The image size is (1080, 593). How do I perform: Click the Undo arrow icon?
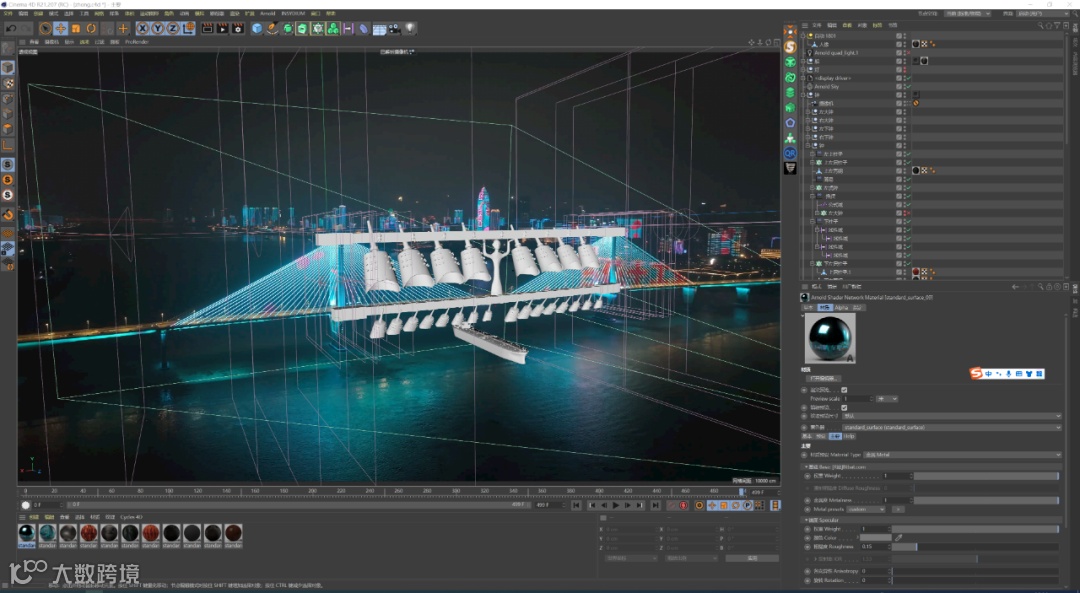10,28
